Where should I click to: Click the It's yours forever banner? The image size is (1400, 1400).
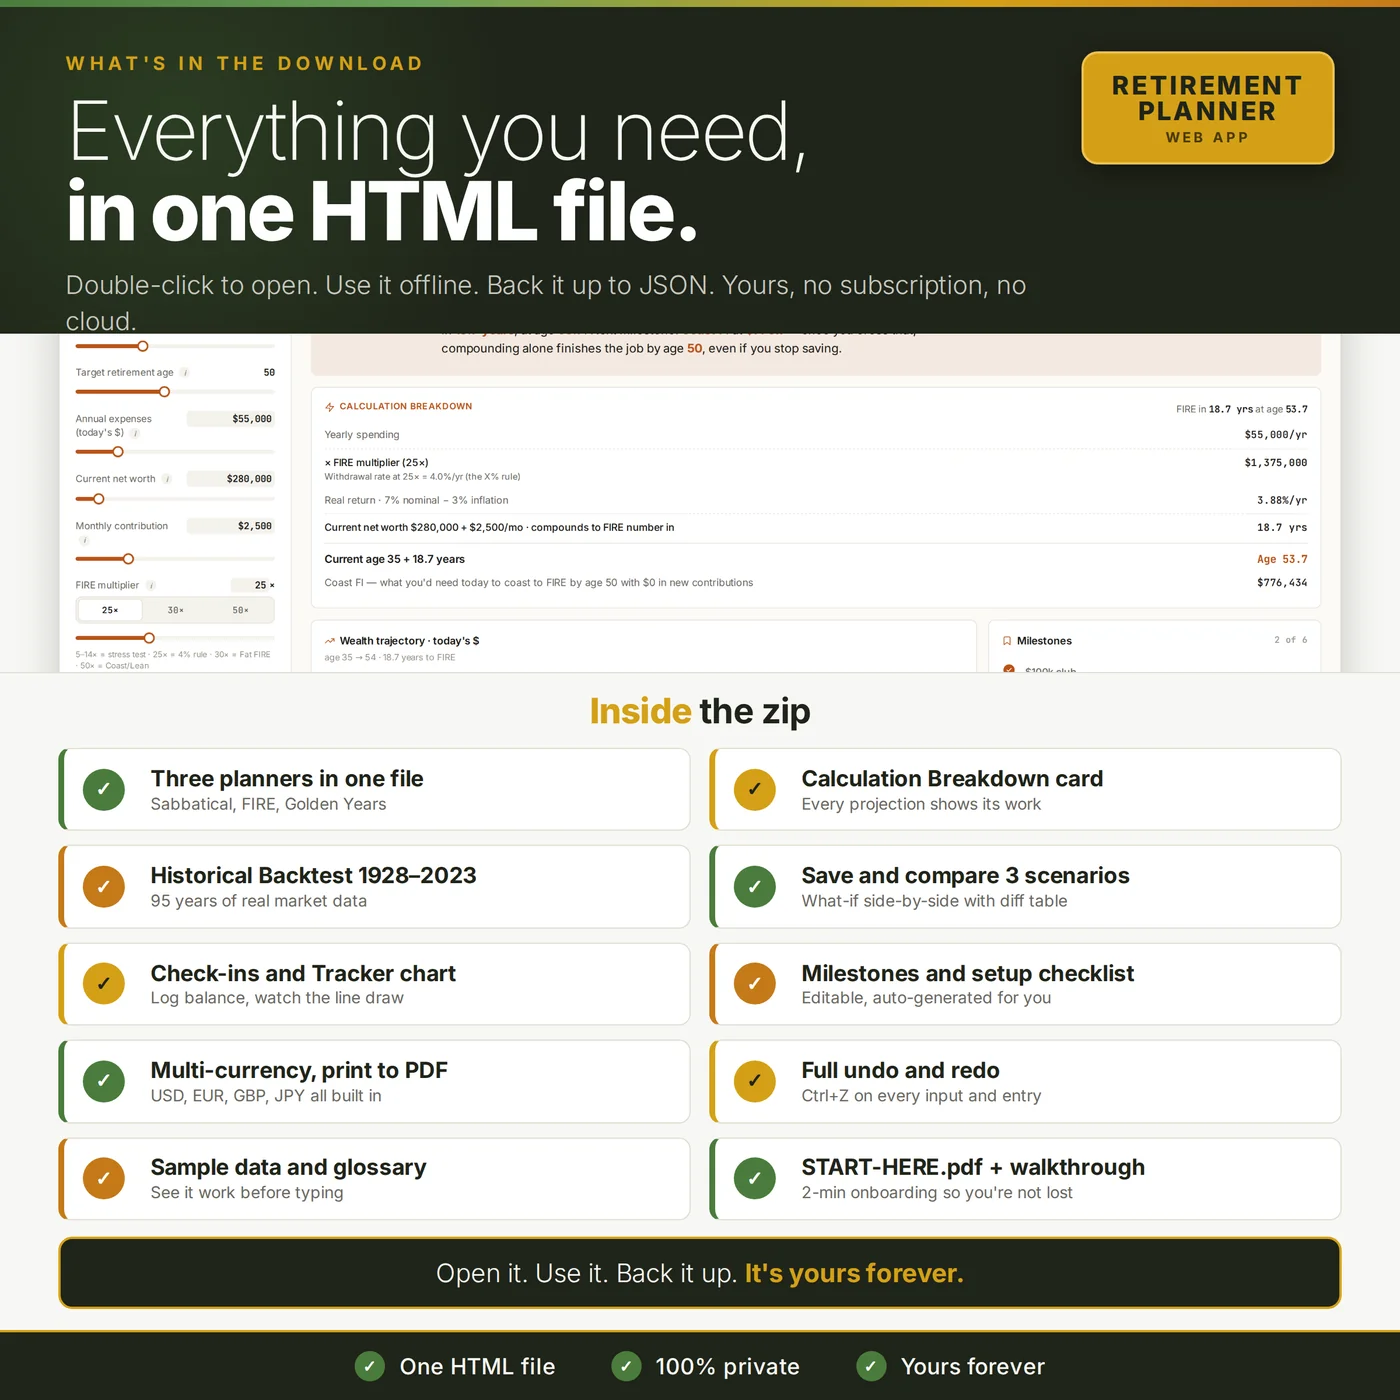[x=700, y=1273]
